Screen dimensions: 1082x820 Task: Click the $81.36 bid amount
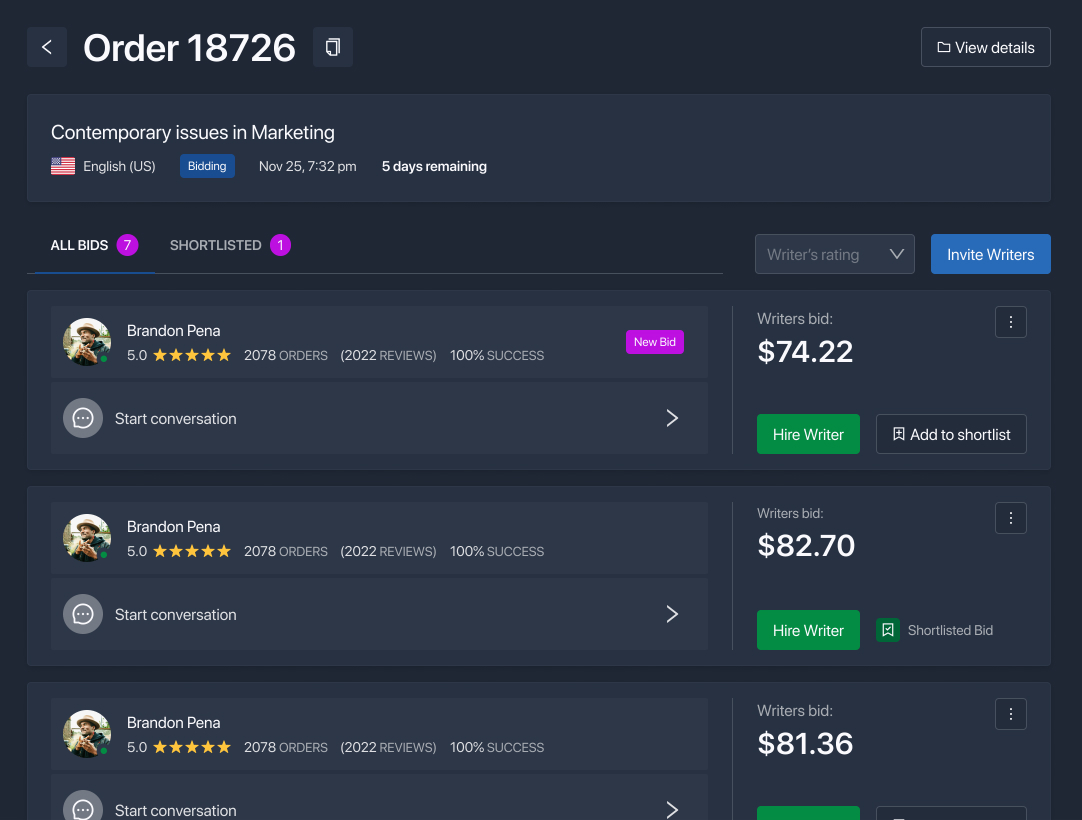tap(805, 743)
